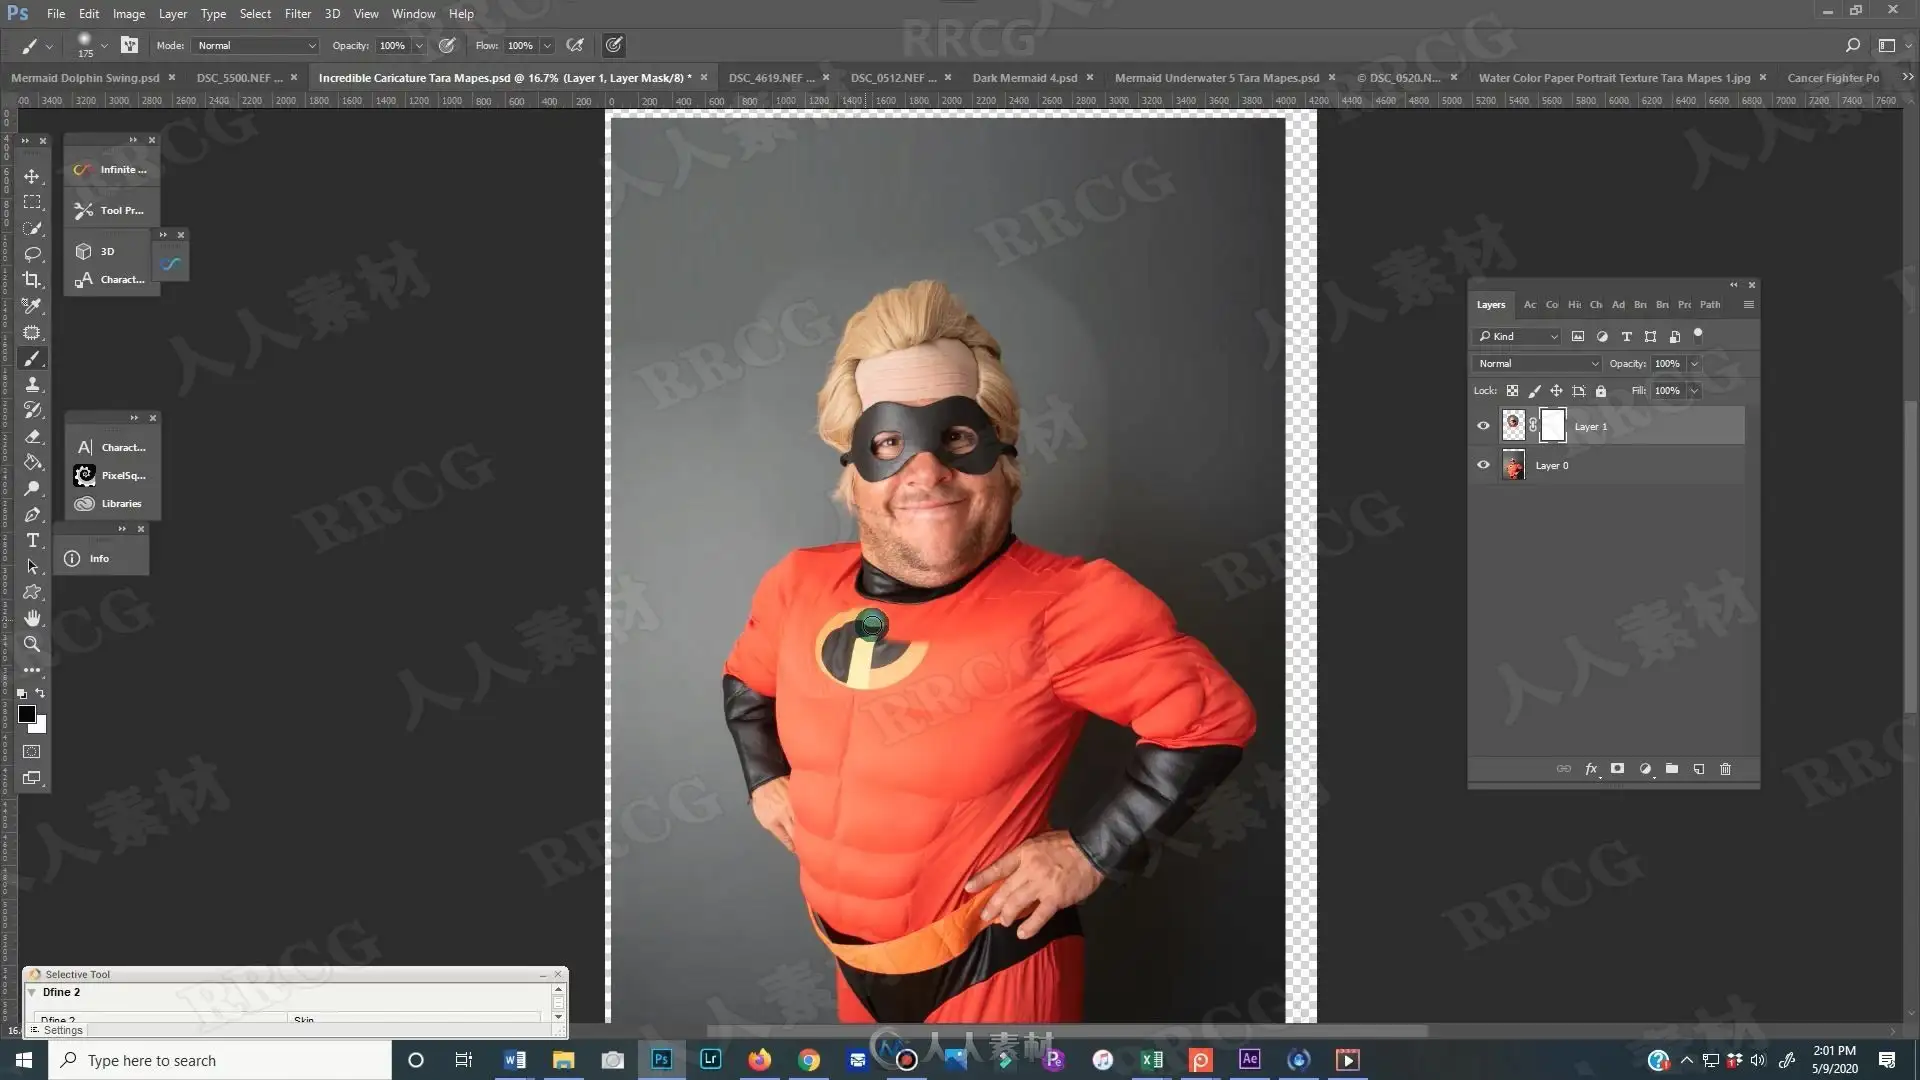Viewport: 1920px width, 1080px height.
Task: Hide Layer 1 visibility eye
Action: pyautogui.click(x=1483, y=426)
